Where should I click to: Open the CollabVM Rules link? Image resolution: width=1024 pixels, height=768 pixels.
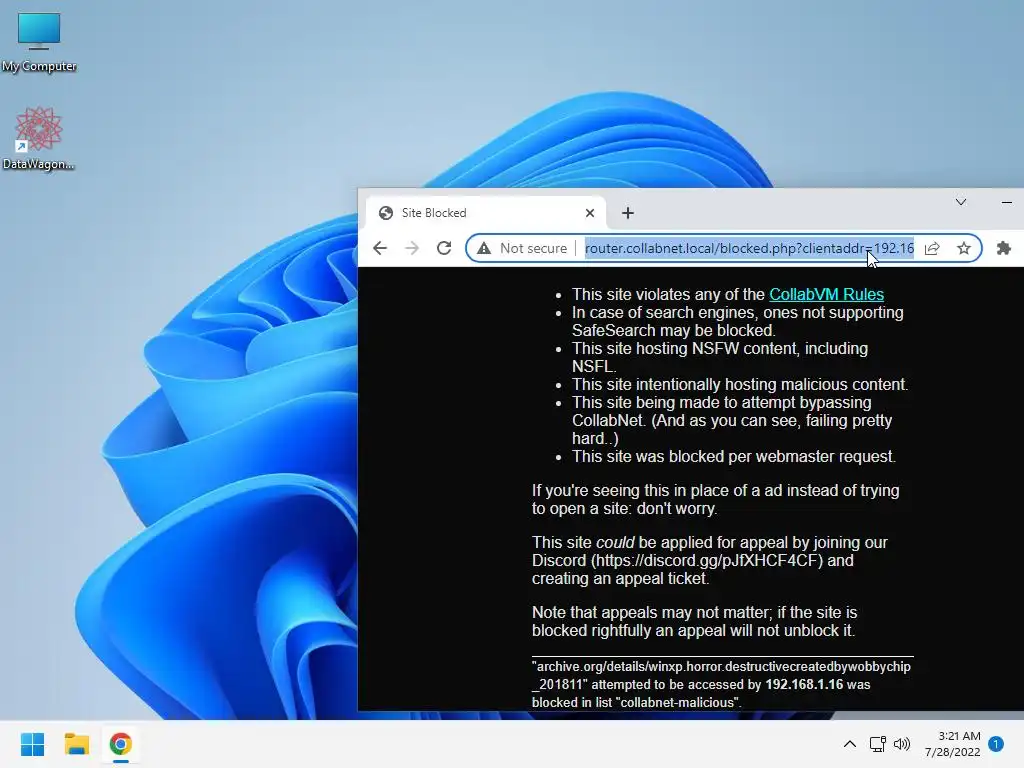click(x=826, y=295)
